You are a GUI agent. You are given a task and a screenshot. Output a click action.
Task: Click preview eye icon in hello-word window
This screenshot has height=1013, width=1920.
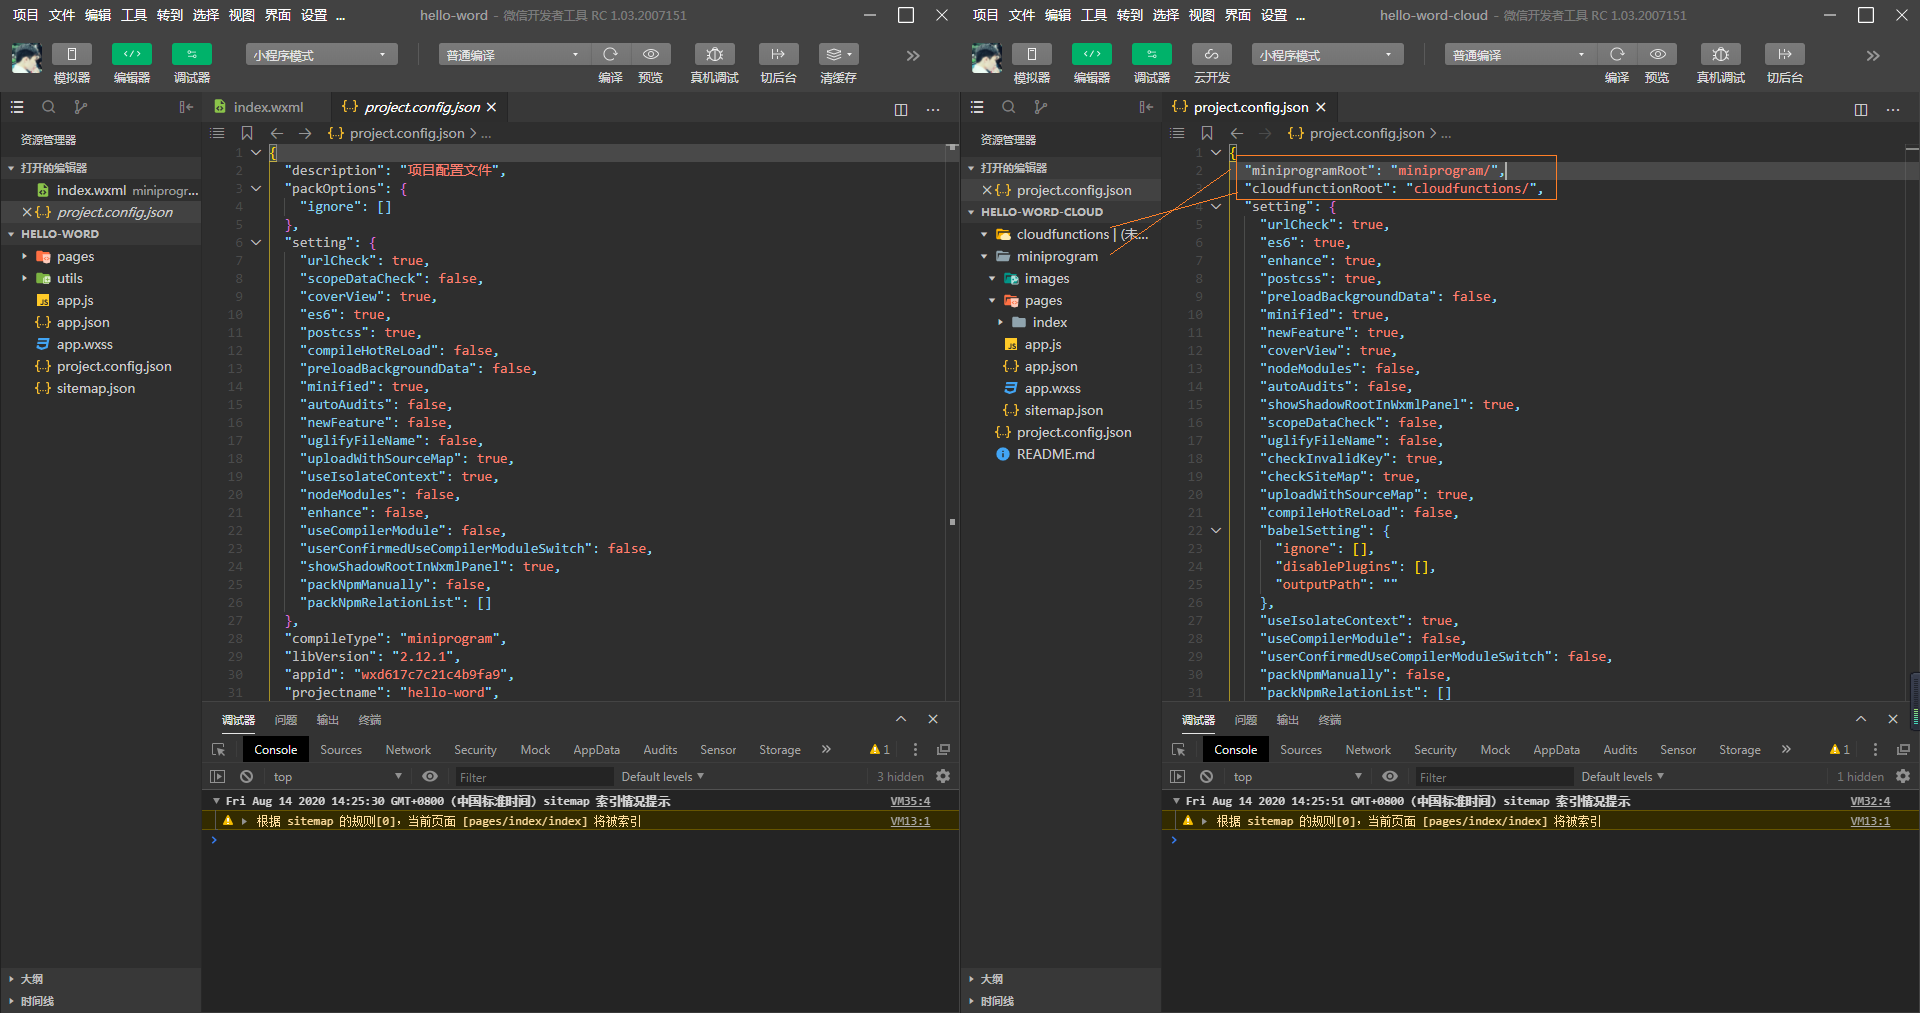pos(651,54)
